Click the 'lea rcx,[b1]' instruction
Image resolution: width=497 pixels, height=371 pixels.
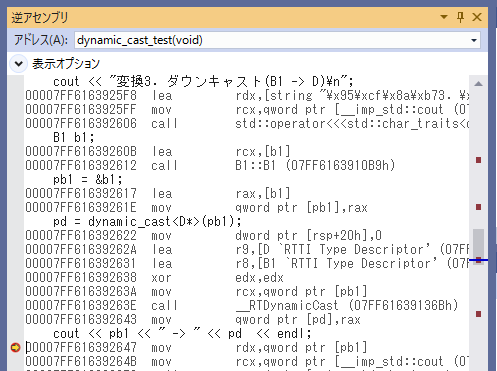point(158,152)
